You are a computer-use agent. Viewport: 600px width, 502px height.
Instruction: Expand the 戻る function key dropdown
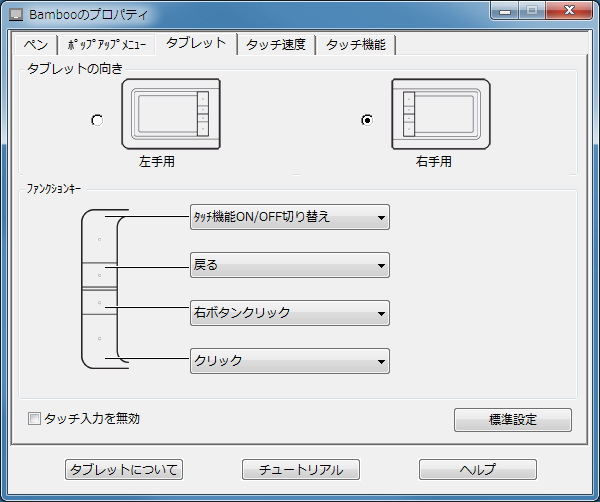pos(290,265)
